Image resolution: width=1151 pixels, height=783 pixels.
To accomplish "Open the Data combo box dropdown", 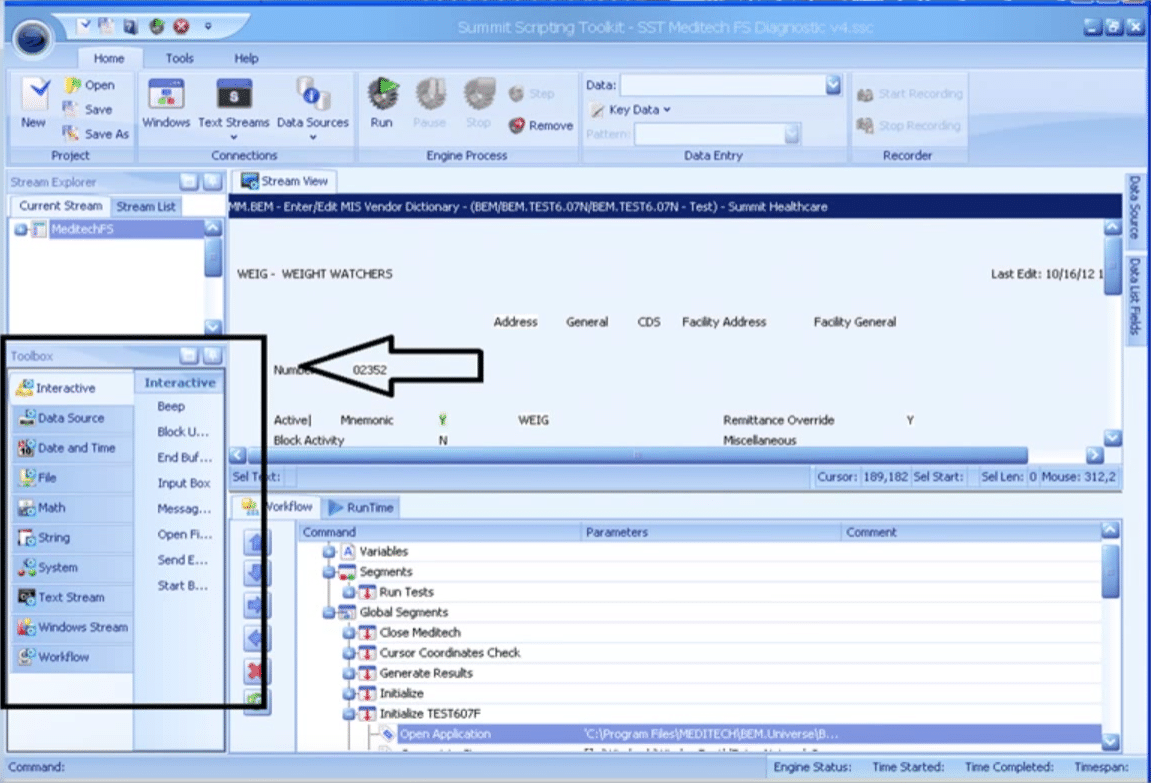I will 833,85.
